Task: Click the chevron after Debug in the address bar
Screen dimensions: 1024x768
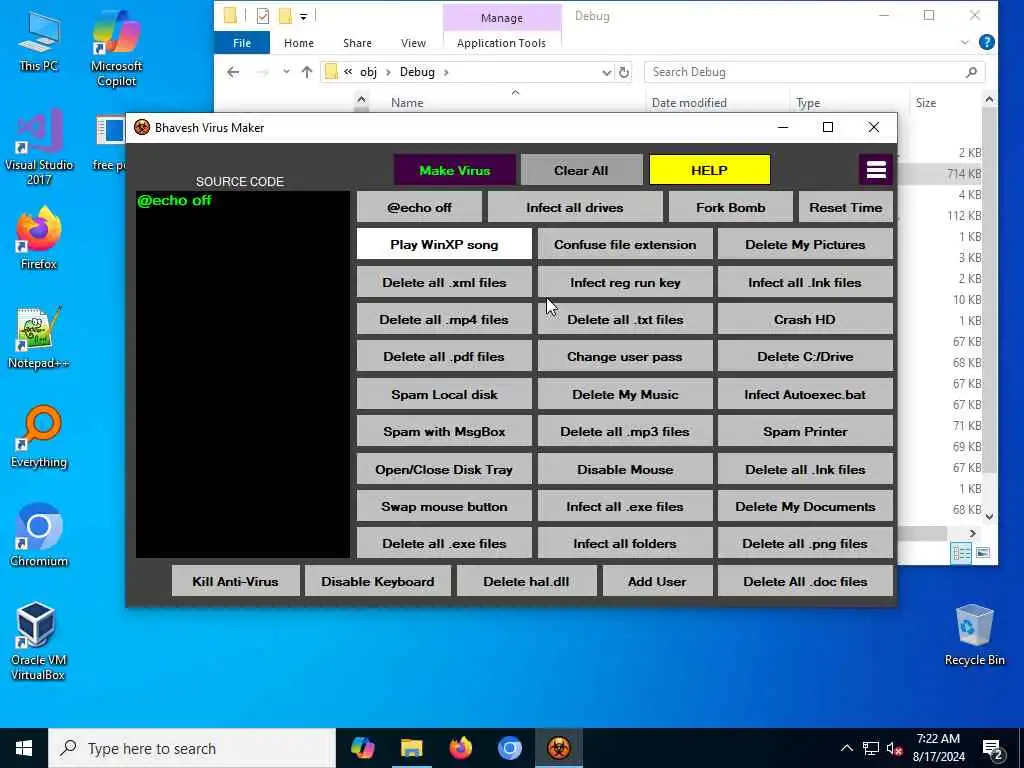Action: pos(447,72)
